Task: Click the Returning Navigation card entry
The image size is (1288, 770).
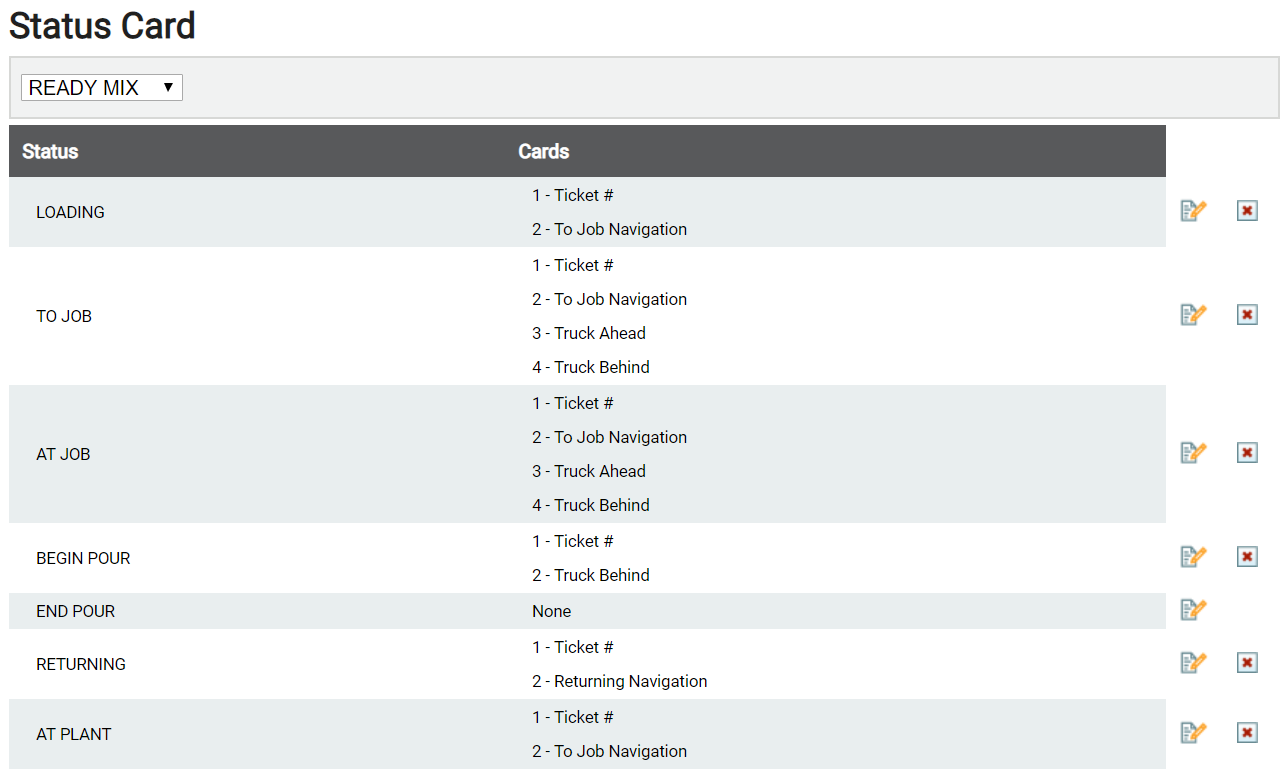Action: point(620,681)
